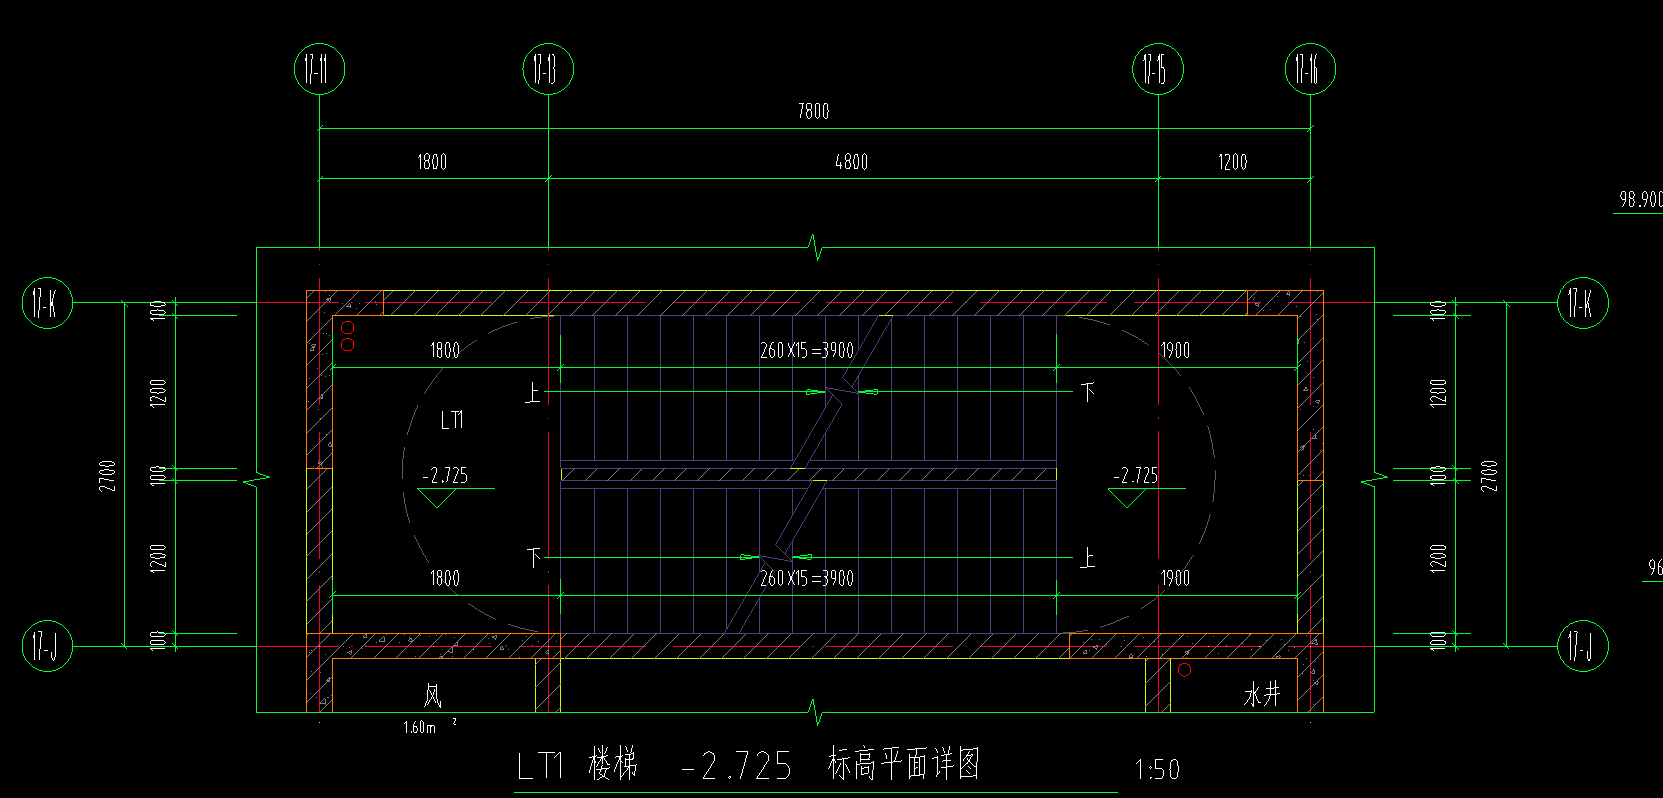Select the drawing title LT1 楼梯 标高平面详图

coord(749,765)
